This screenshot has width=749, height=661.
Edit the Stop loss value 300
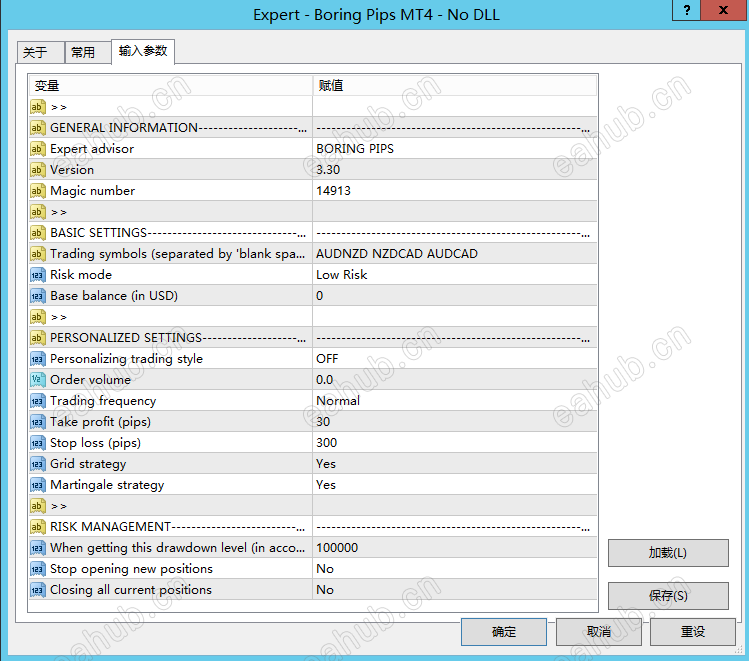click(x=455, y=443)
